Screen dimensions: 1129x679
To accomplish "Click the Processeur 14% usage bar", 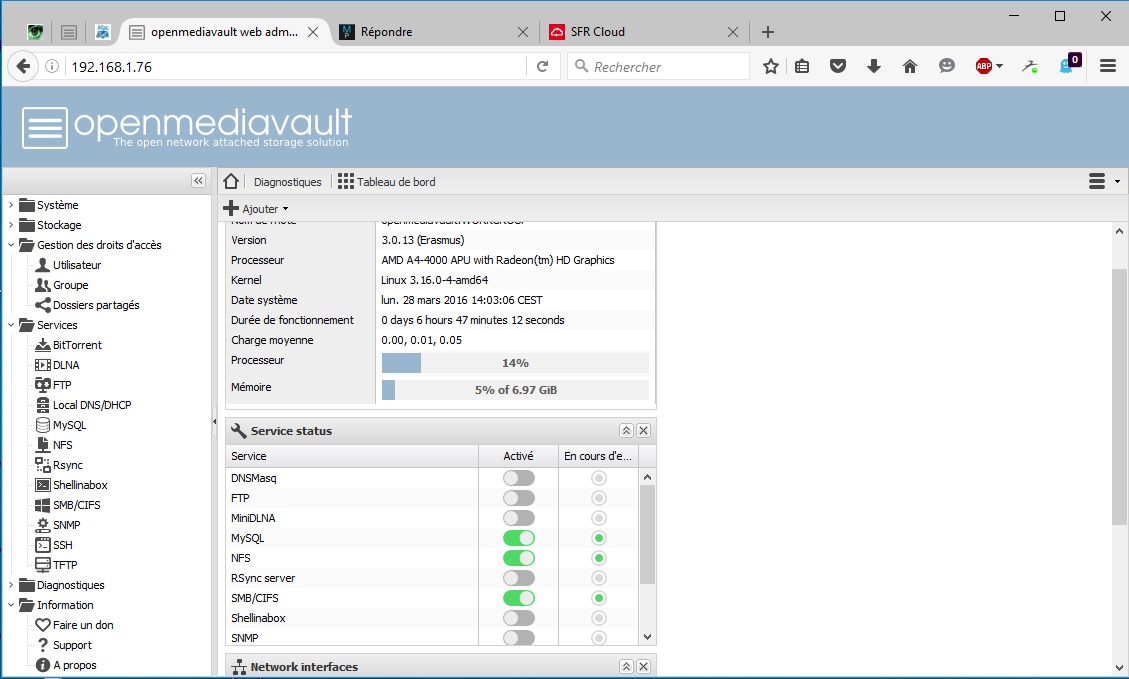I will [515, 363].
